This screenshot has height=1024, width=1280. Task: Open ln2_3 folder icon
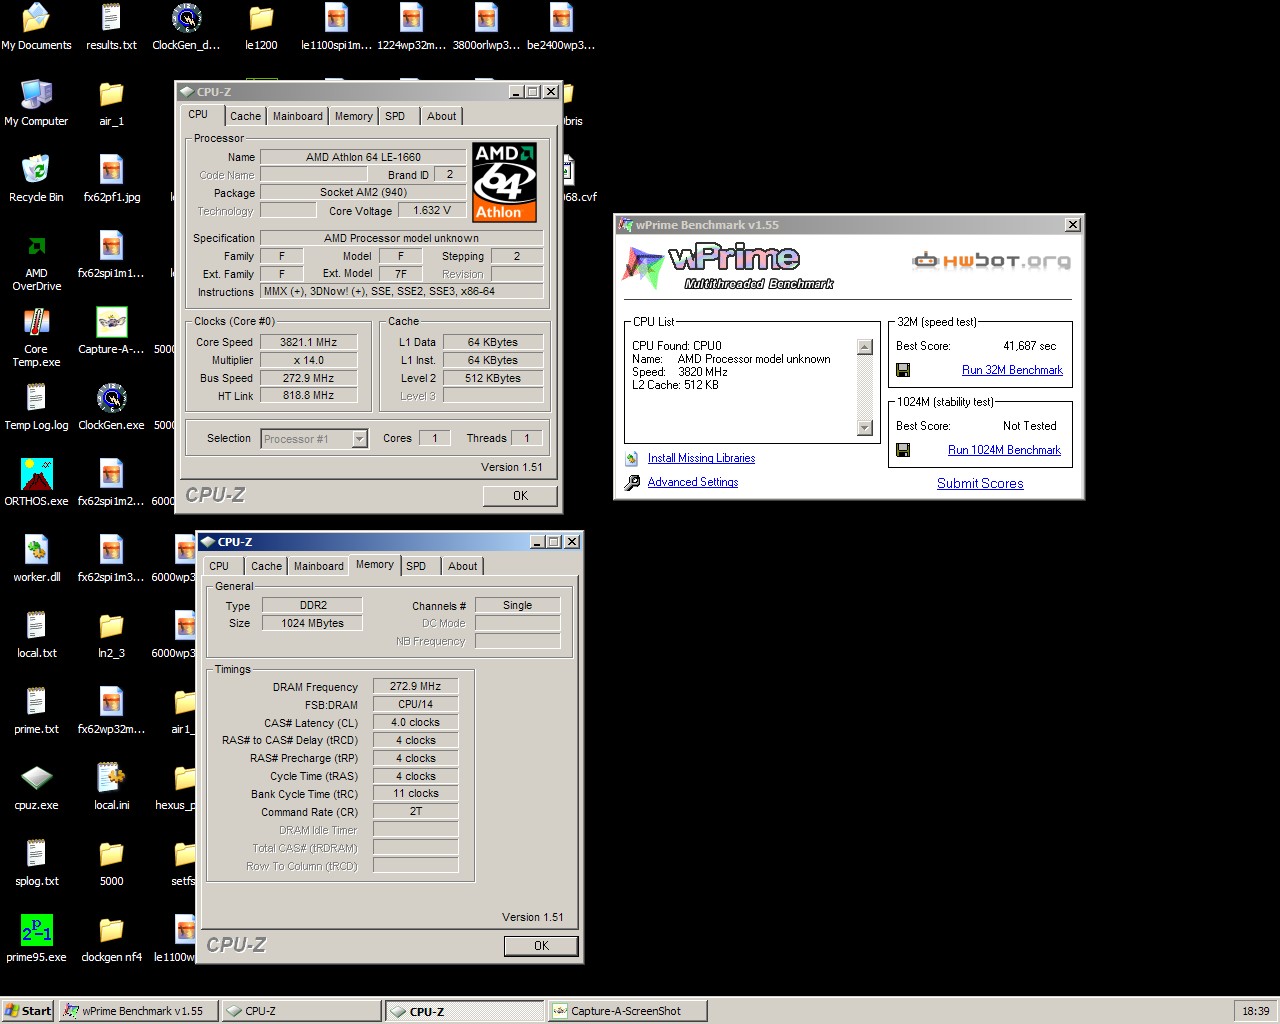111,635
